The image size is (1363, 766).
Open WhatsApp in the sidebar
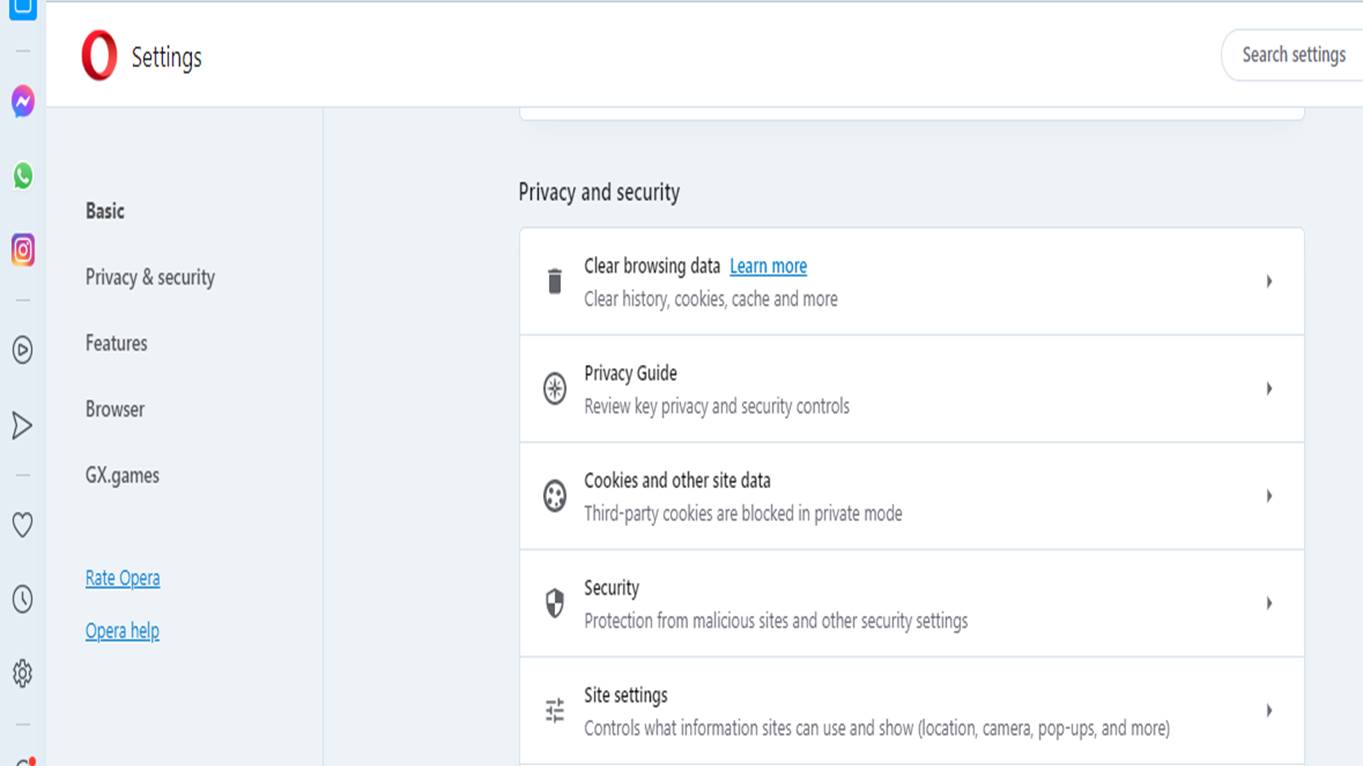(22, 176)
